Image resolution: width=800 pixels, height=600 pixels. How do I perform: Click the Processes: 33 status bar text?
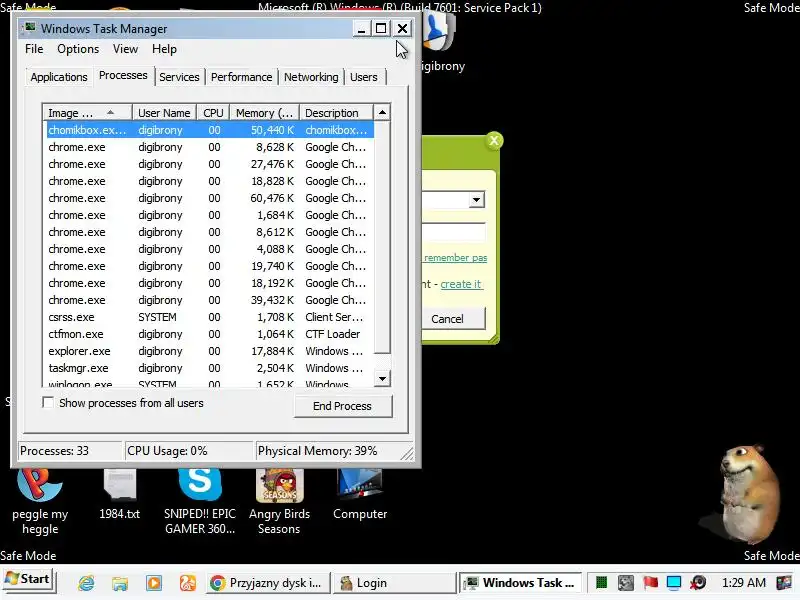[54, 451]
